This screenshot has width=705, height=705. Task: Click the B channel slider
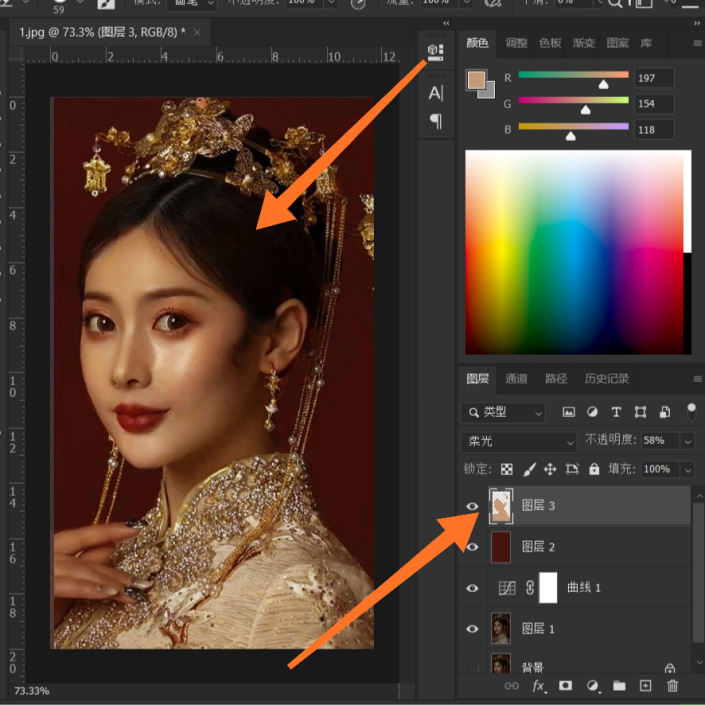pos(573,126)
